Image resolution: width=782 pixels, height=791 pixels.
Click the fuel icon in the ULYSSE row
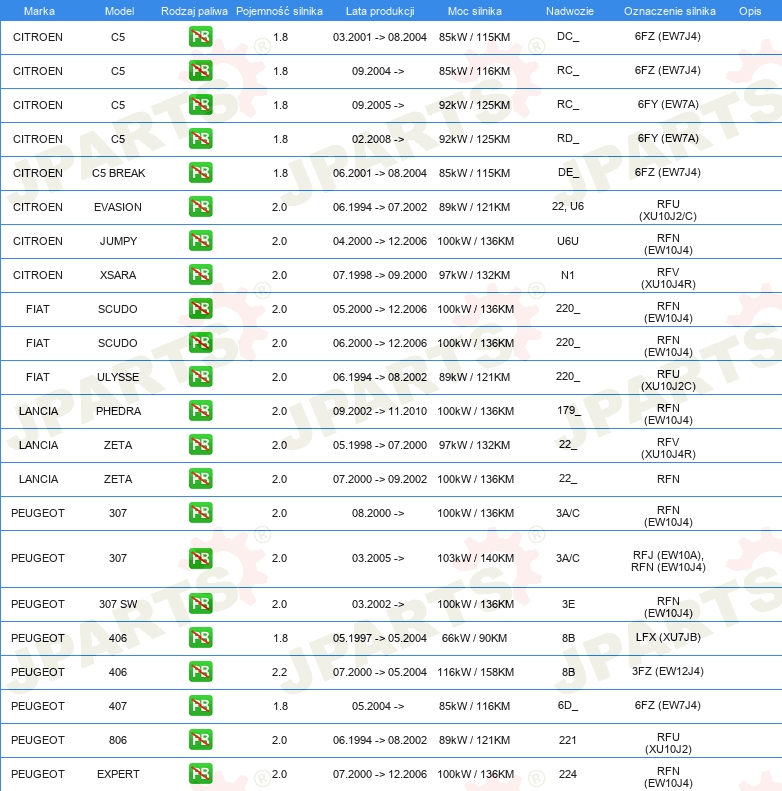pos(201,377)
